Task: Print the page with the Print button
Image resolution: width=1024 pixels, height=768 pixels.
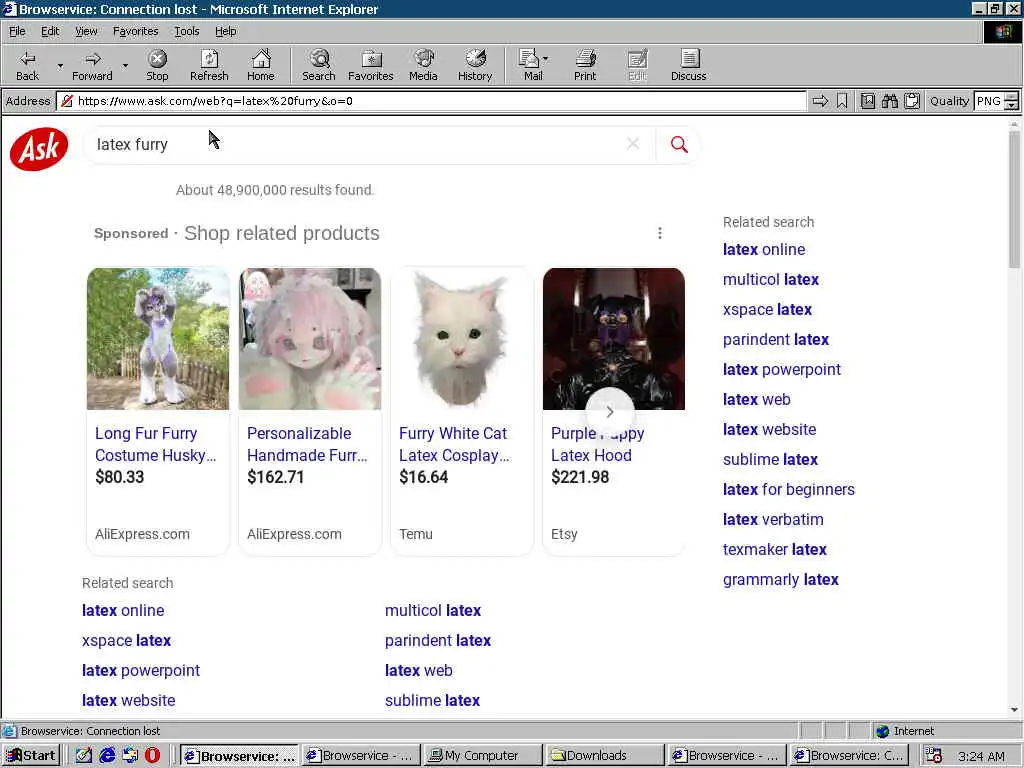Action: (x=585, y=65)
